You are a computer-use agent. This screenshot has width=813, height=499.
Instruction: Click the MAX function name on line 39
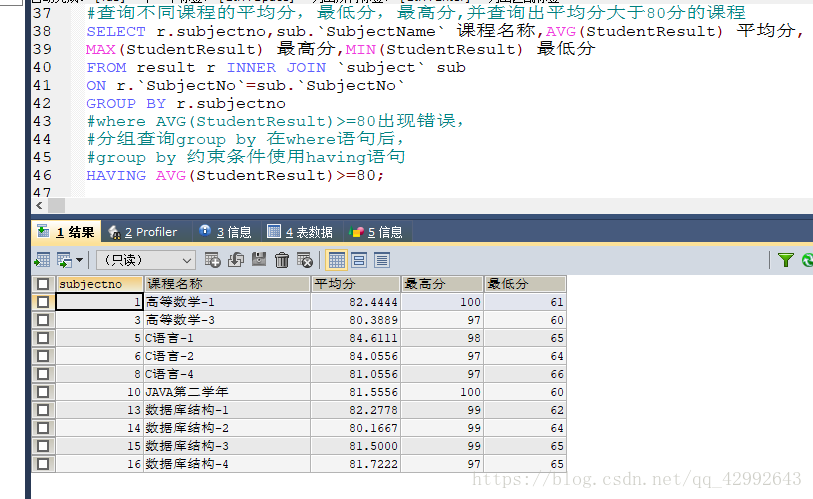101,50
